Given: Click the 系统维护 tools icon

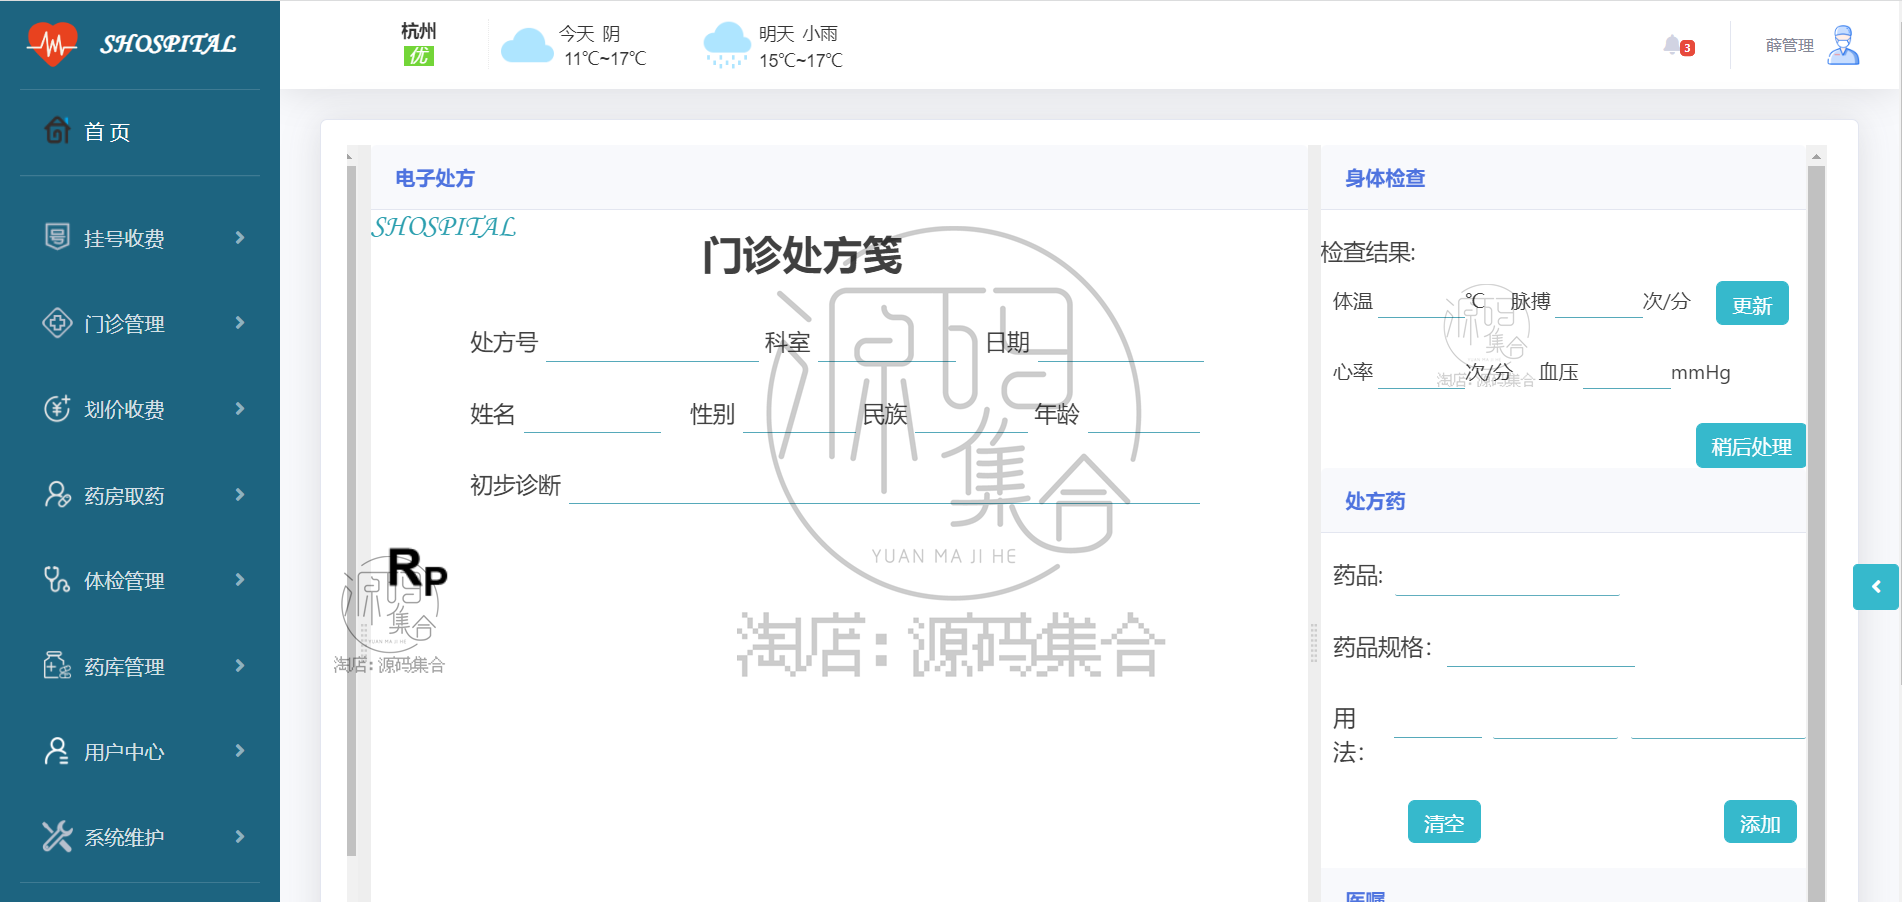Looking at the screenshot, I should pos(57,836).
